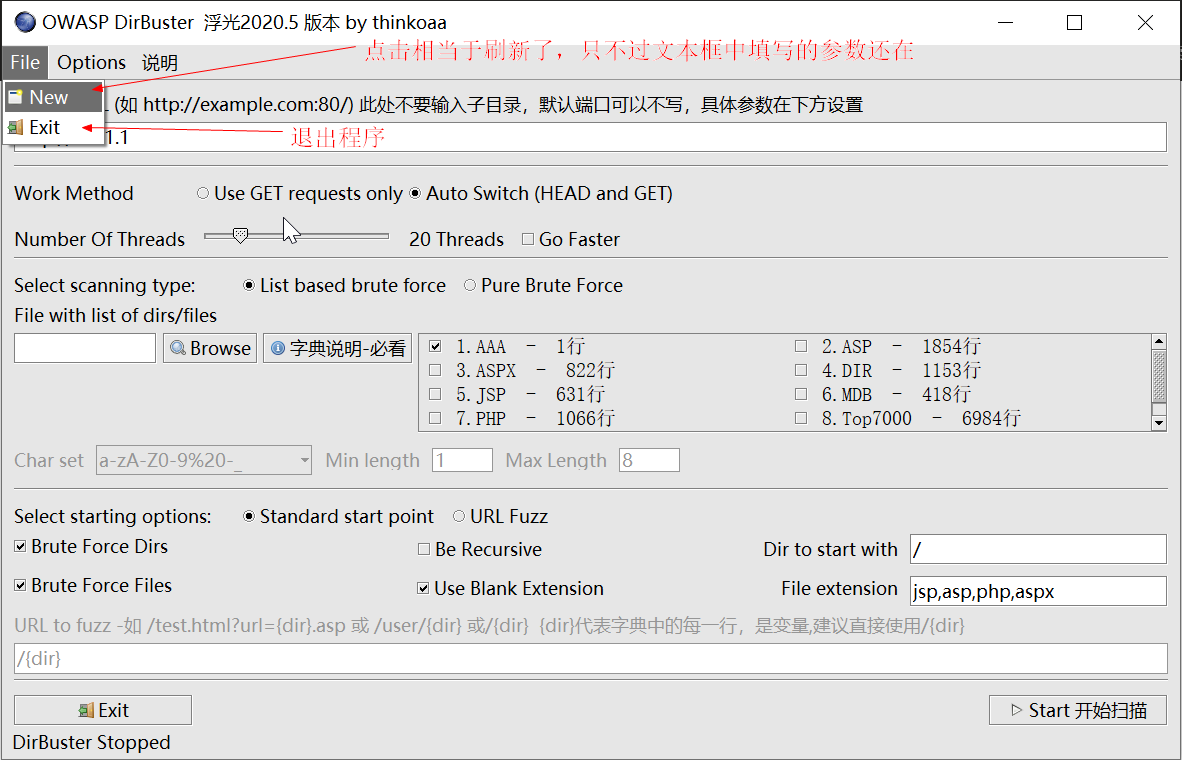Click the Max Length field
This screenshot has height=760, width=1182.
[x=649, y=460]
